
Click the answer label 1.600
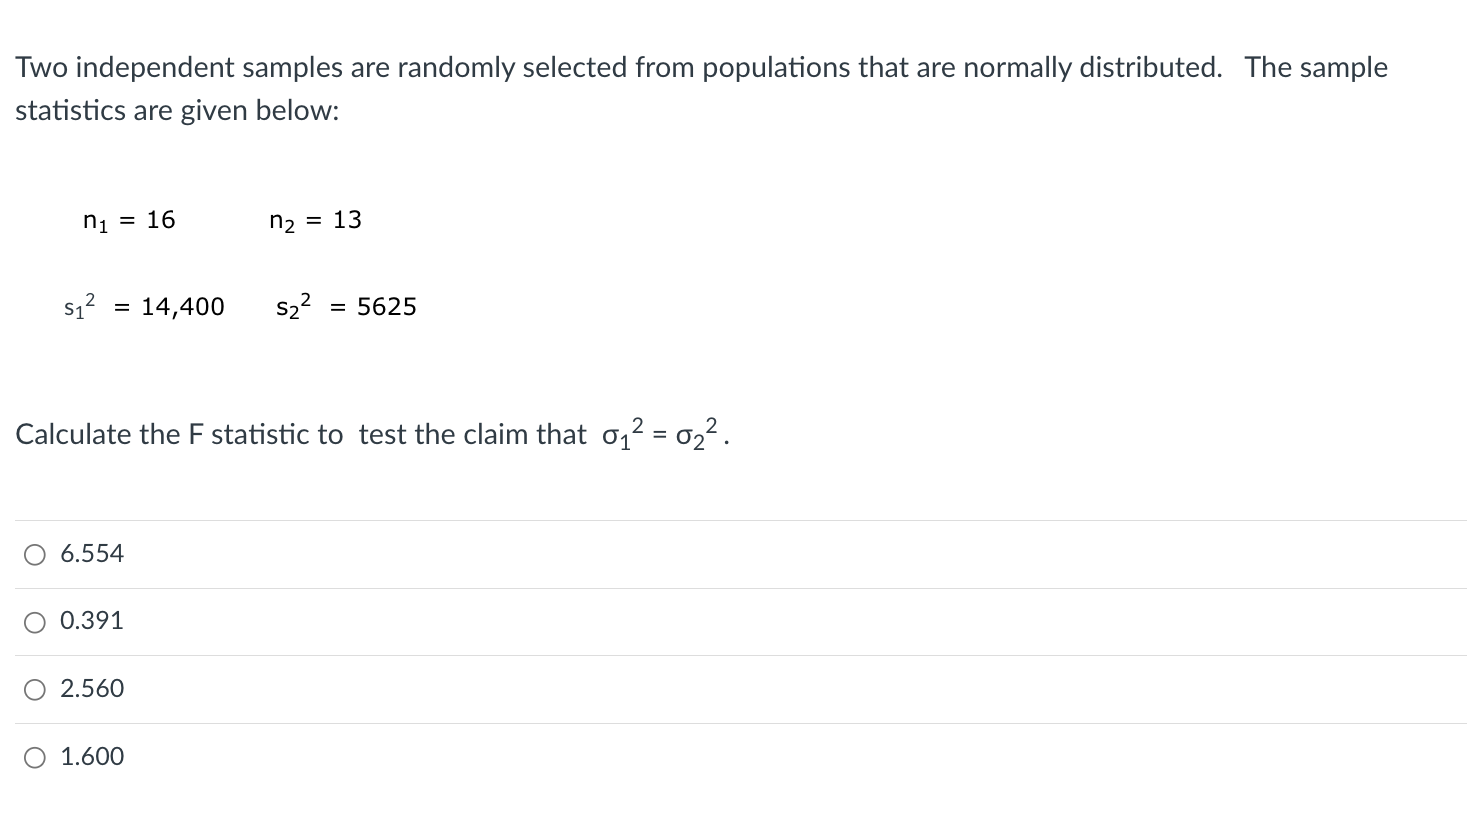click(x=91, y=757)
